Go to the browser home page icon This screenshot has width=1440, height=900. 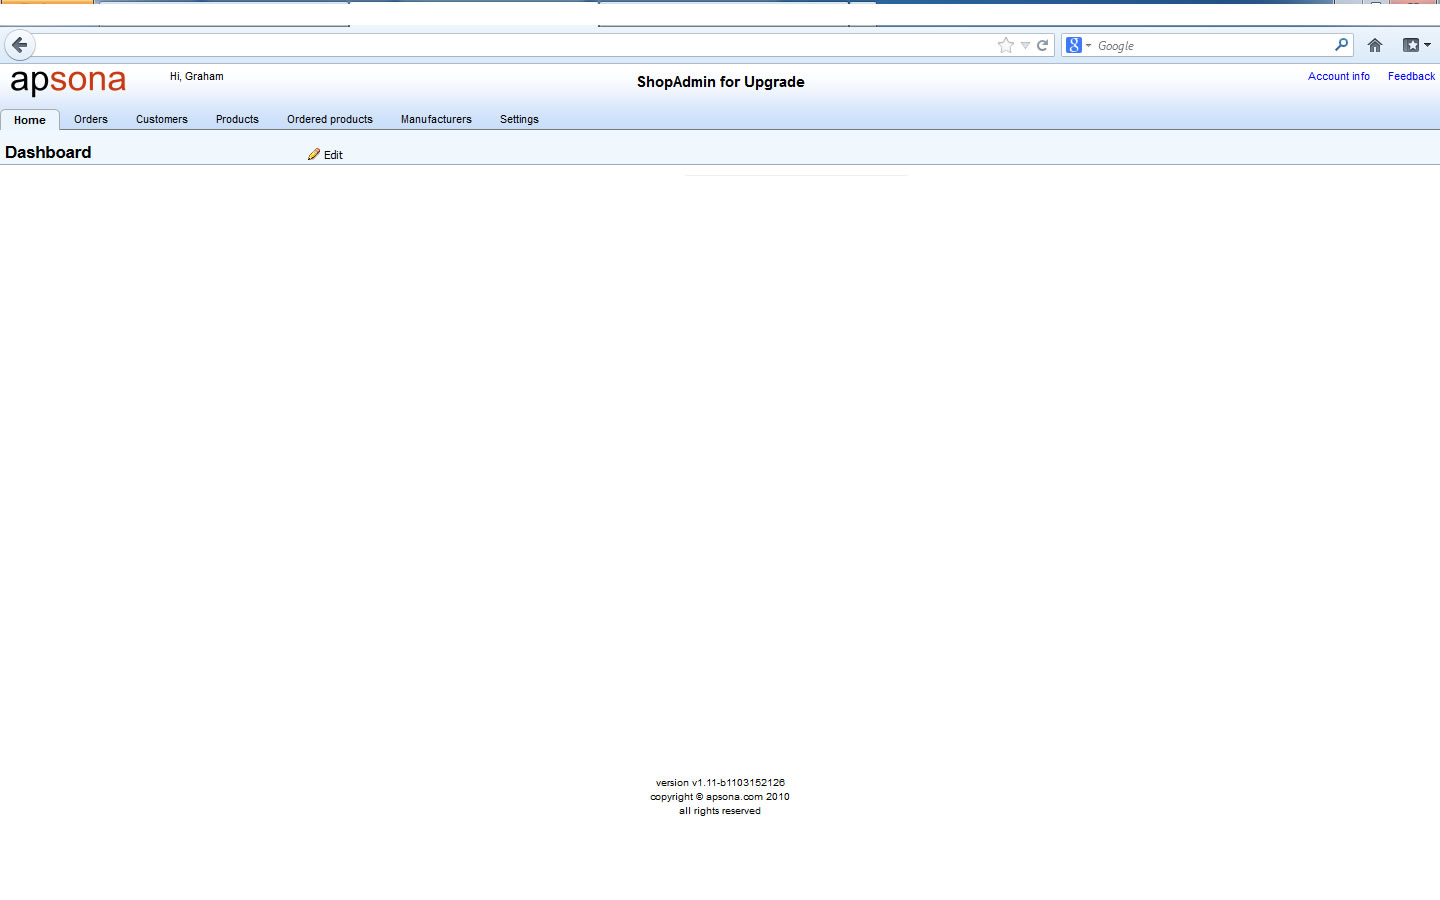tap(1375, 45)
